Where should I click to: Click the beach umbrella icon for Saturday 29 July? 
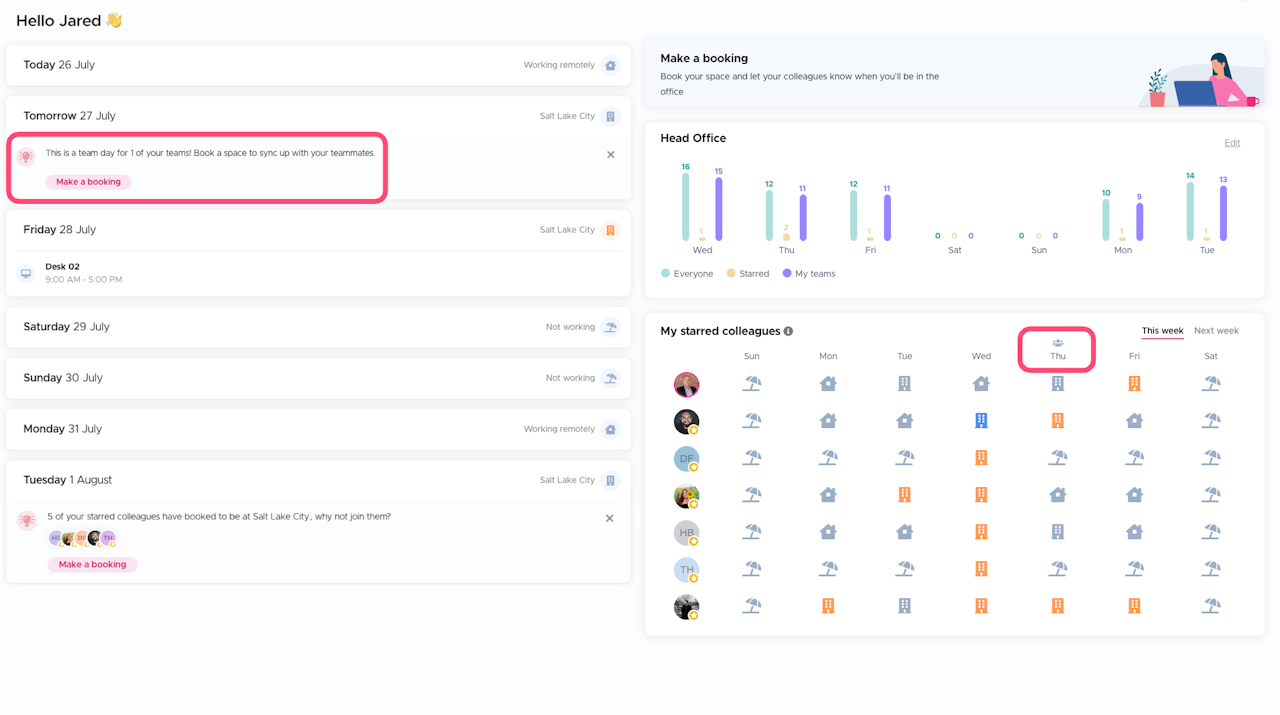point(610,327)
